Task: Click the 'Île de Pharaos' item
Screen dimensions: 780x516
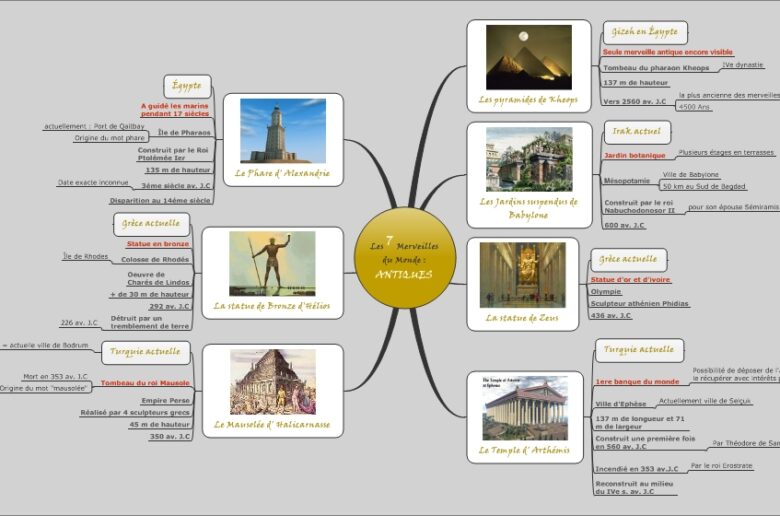Action: (184, 132)
